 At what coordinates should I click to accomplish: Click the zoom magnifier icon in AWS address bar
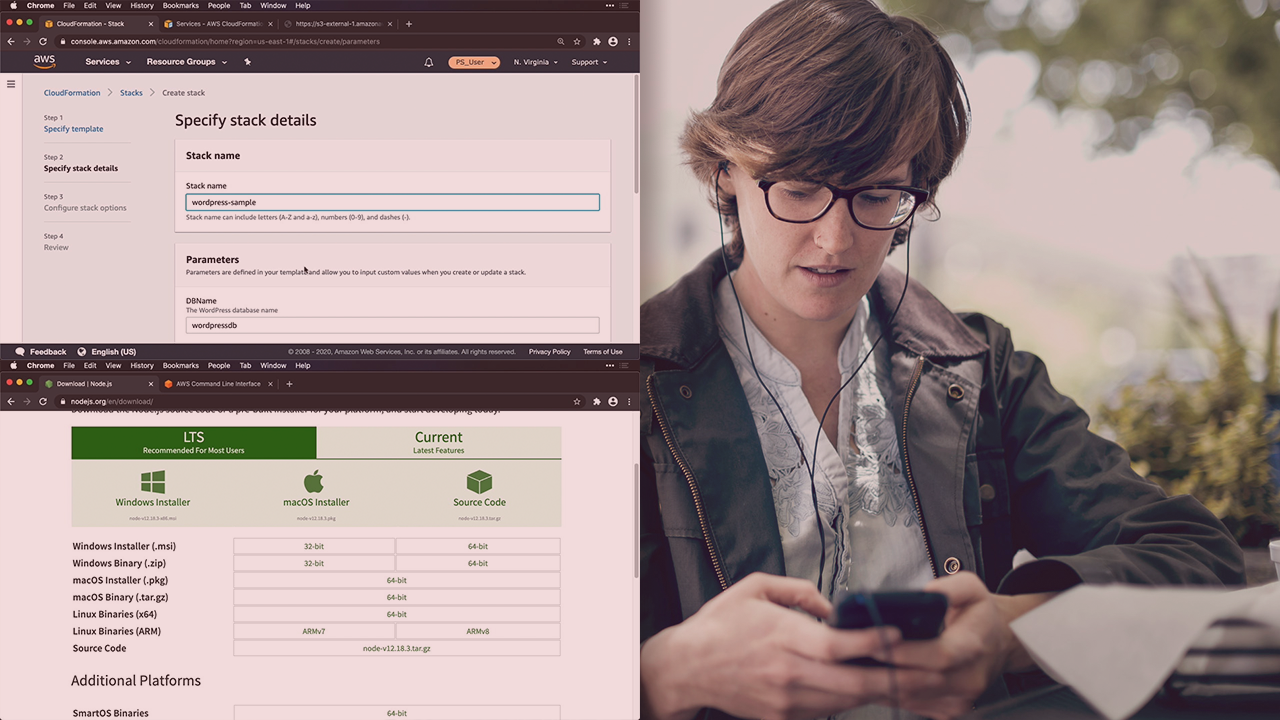pyautogui.click(x=561, y=41)
